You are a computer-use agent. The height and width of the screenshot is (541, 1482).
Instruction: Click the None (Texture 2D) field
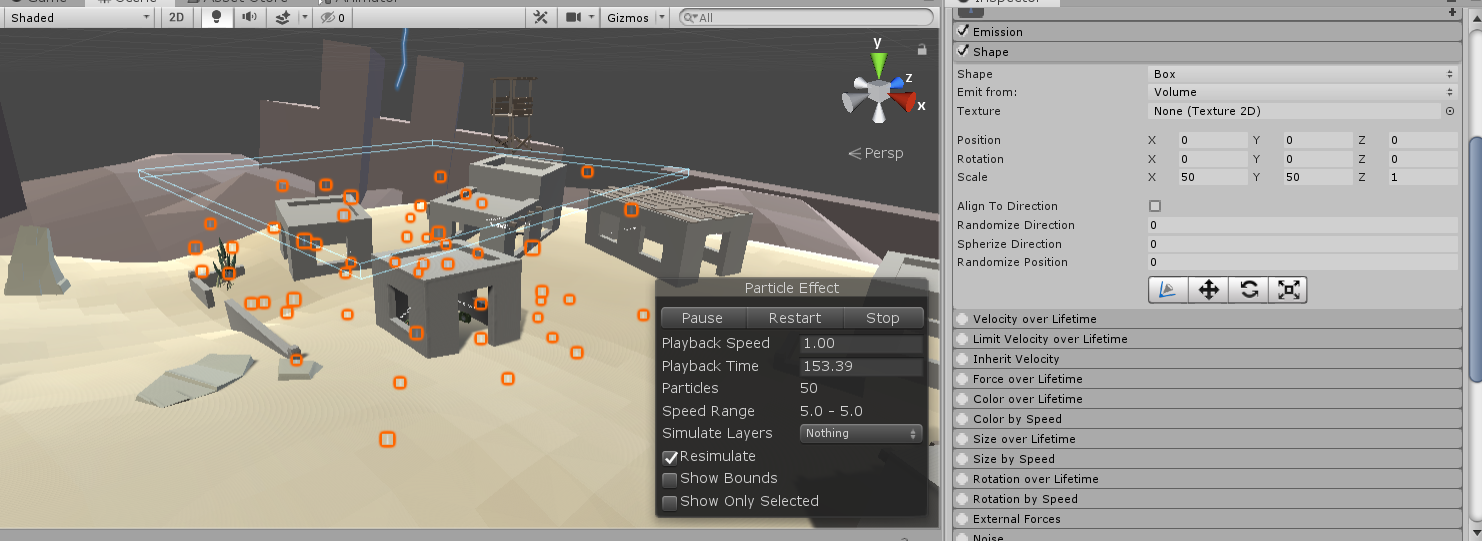click(x=1295, y=111)
